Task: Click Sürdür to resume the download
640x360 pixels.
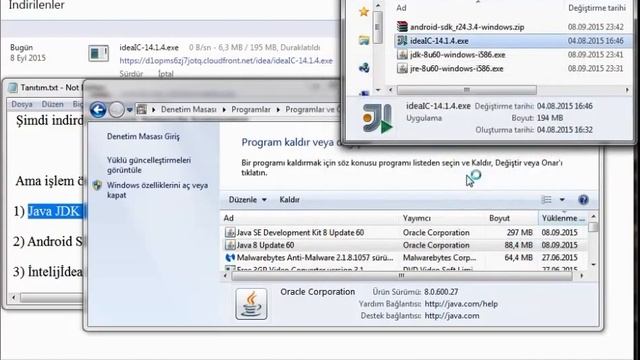Action: tap(131, 74)
